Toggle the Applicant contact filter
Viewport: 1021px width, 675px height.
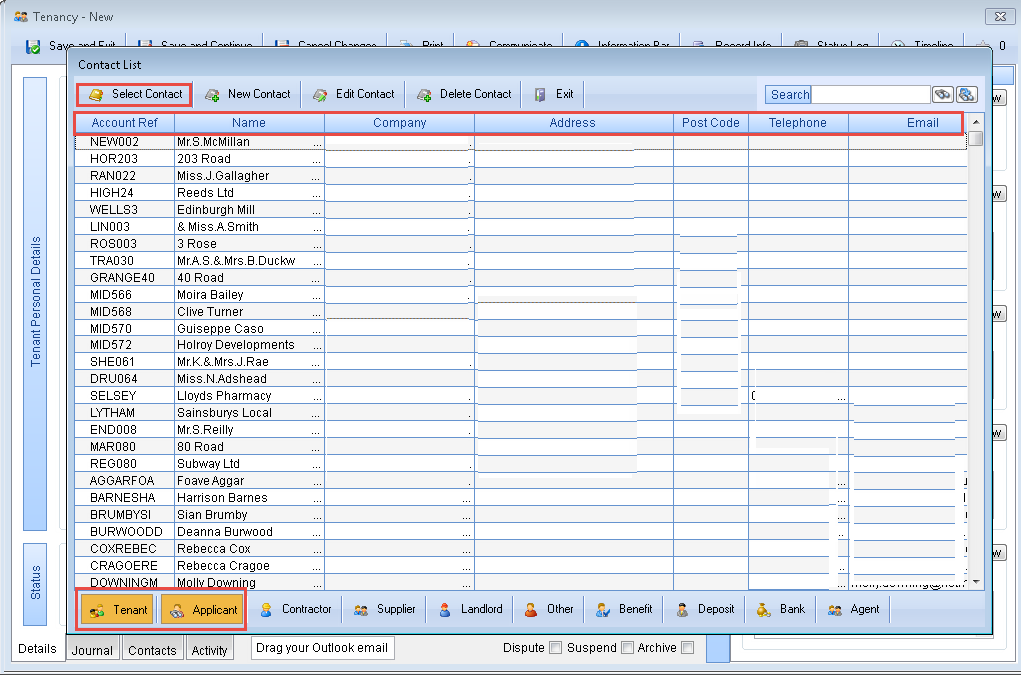[x=202, y=610]
